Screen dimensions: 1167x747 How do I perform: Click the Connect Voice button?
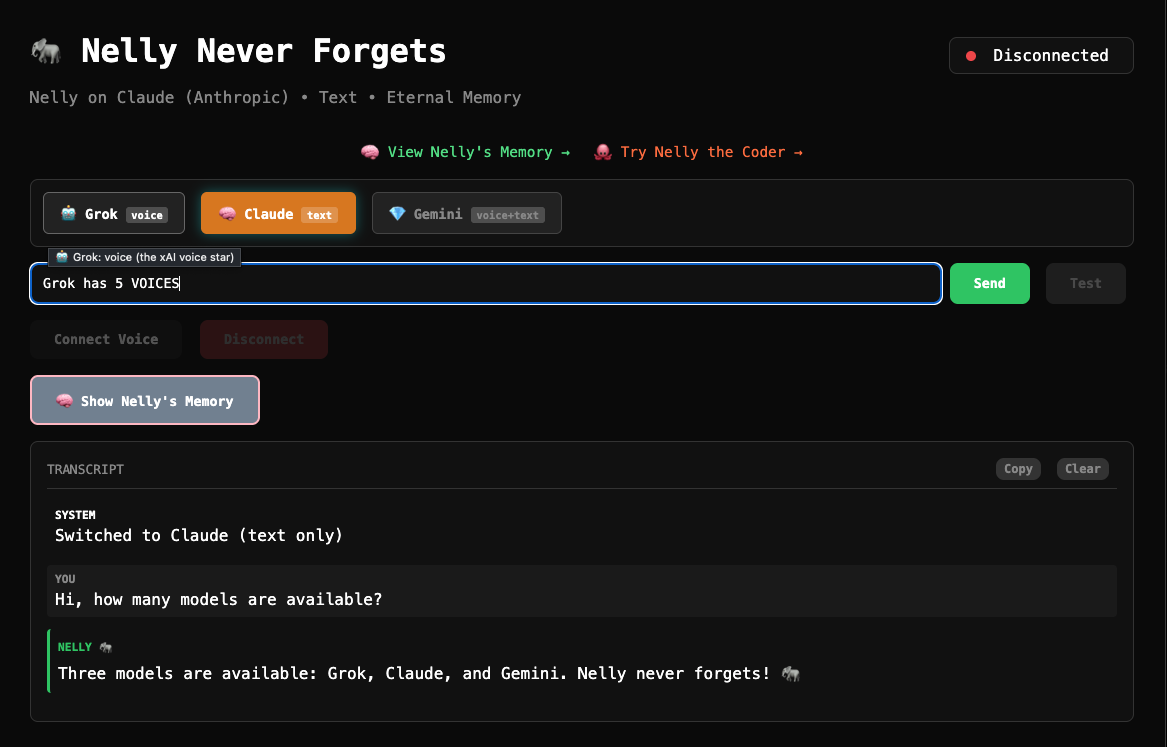[106, 339]
